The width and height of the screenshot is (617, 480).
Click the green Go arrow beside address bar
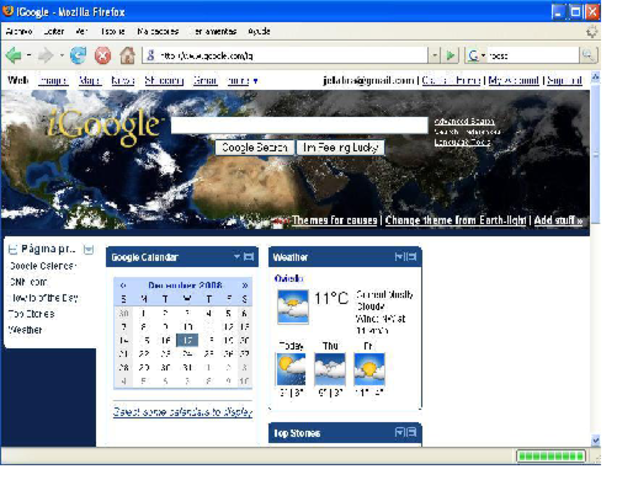(451, 55)
